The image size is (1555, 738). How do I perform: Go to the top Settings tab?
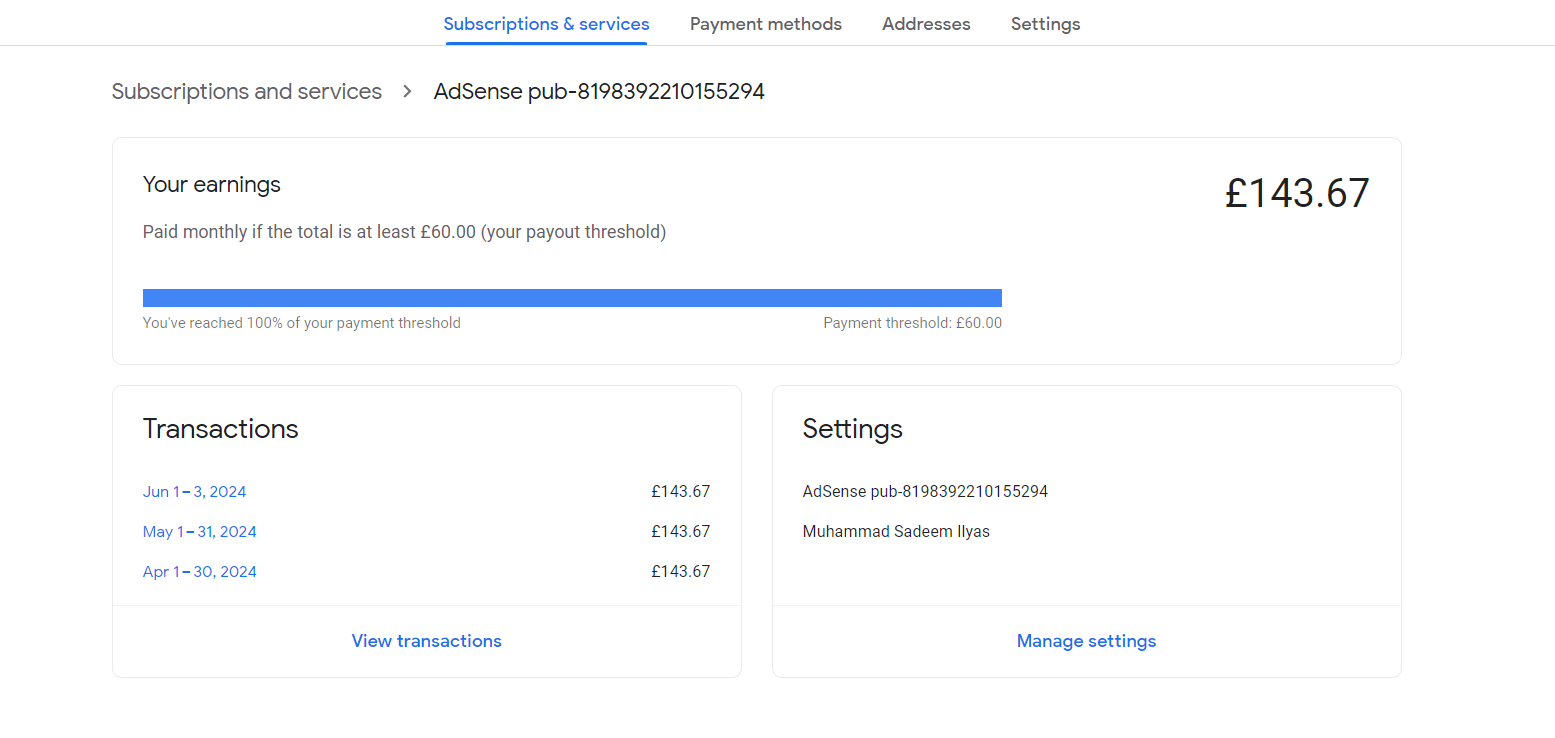coord(1045,24)
